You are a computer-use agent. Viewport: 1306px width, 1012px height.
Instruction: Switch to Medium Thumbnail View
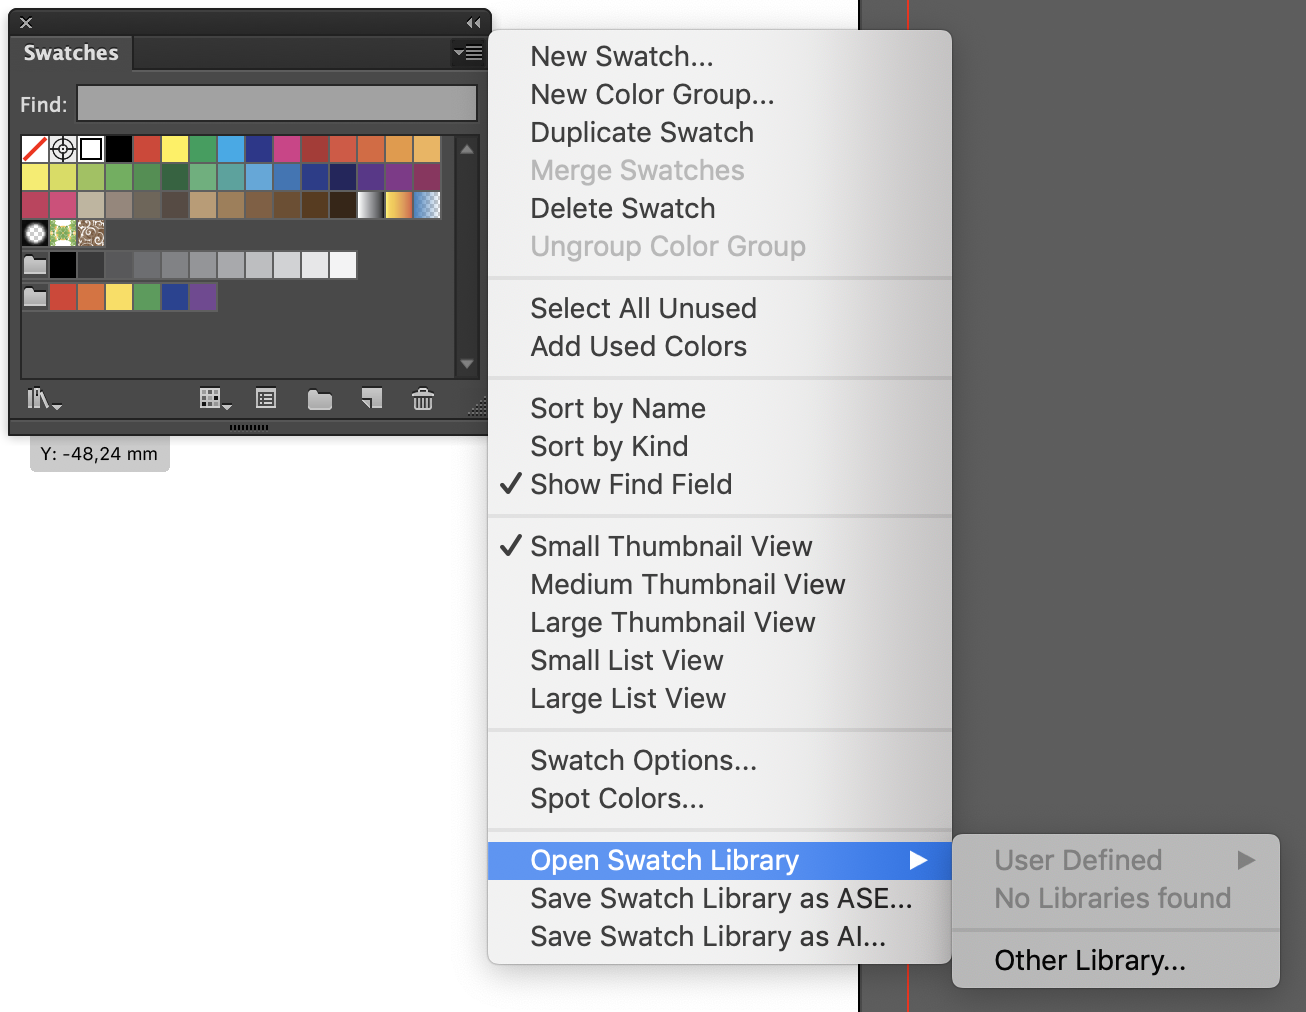click(687, 584)
